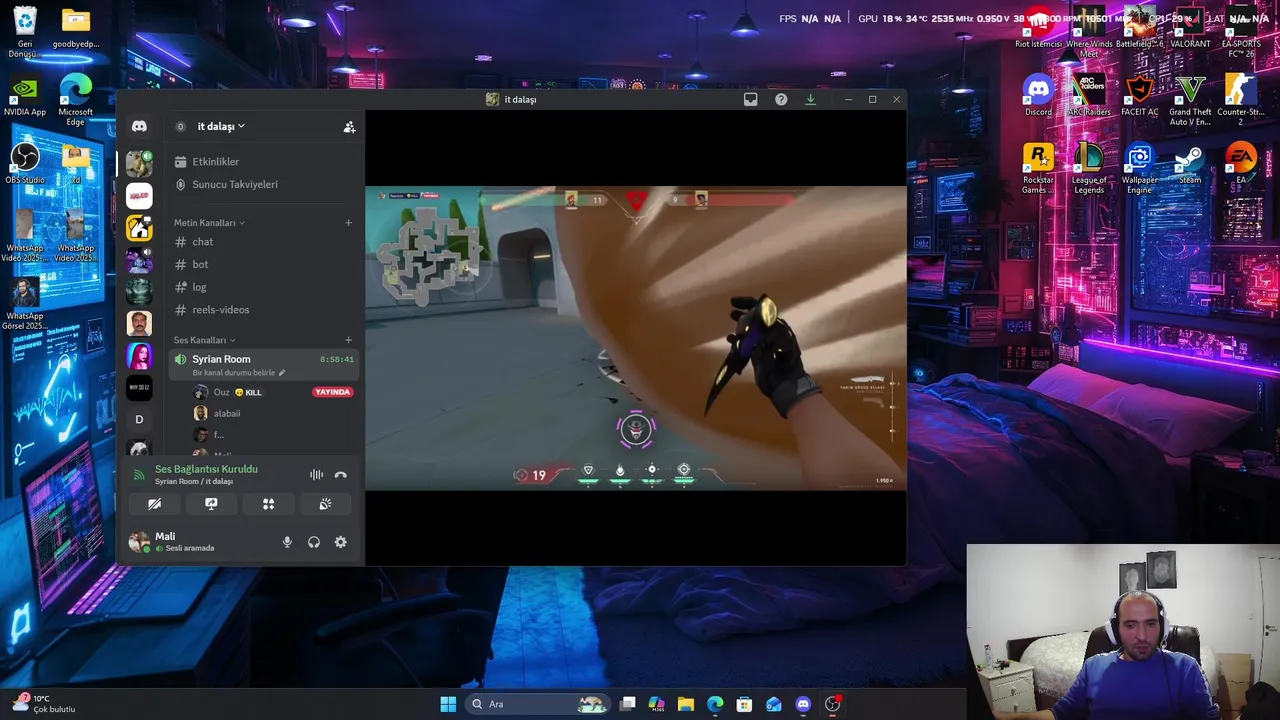Viewport: 1280px width, 720px height.
Task: Open NVIDIA App desktop shortcut
Action: (25, 96)
